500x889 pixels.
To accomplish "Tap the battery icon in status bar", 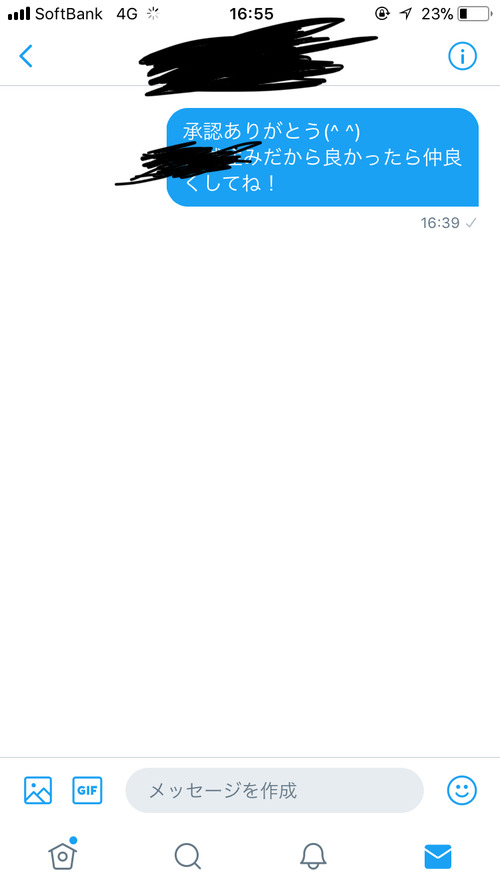I will tap(475, 14).
